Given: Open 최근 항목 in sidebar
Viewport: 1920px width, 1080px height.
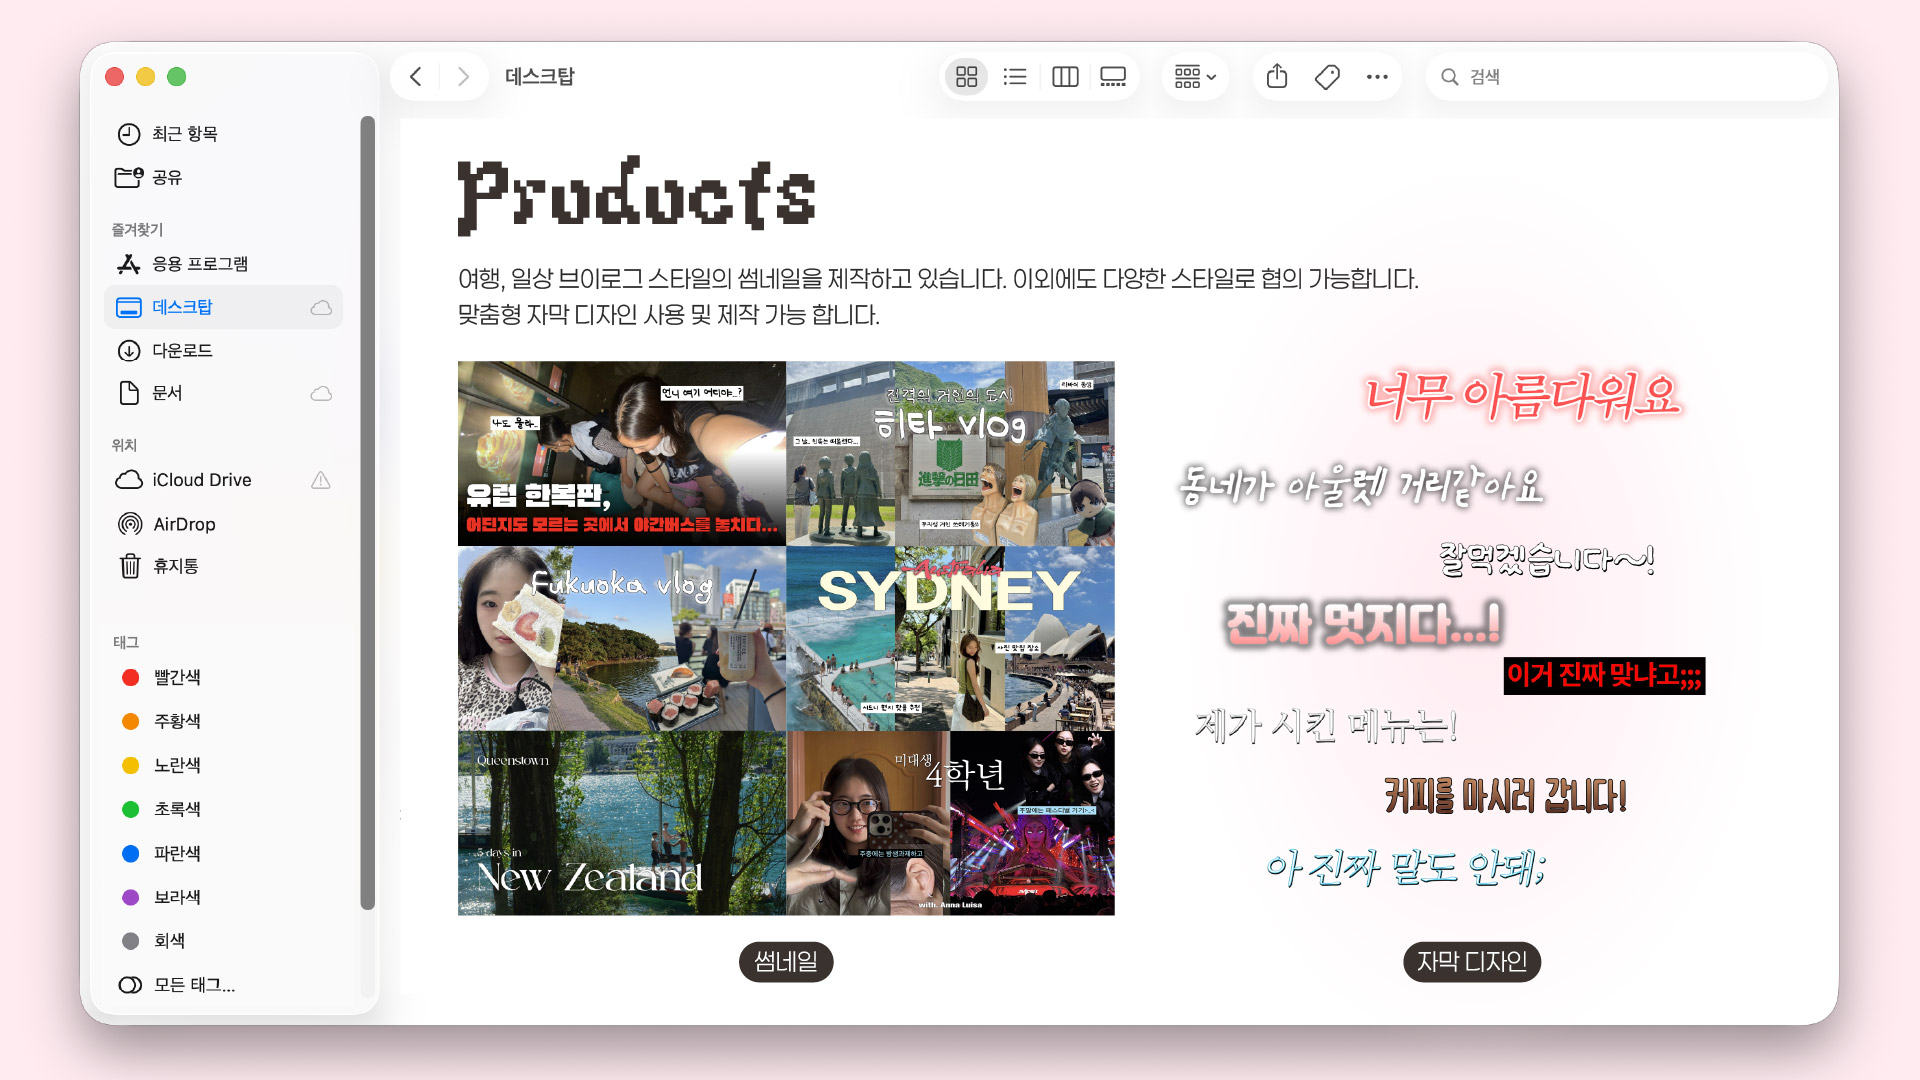Looking at the screenshot, I should coord(223,134).
